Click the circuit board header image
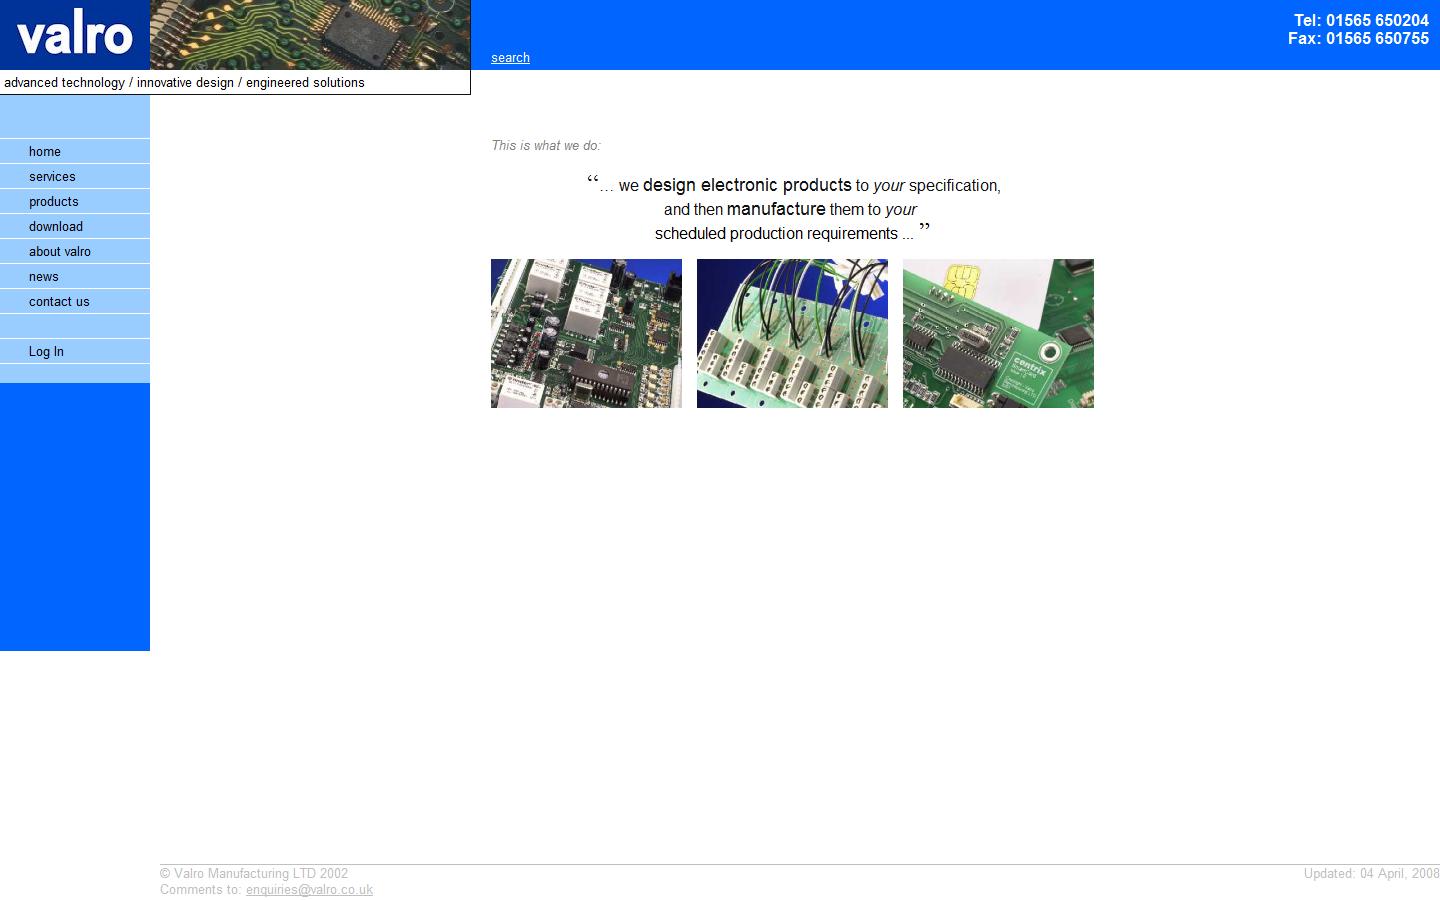Viewport: 1440px width, 900px height. pos(310,35)
